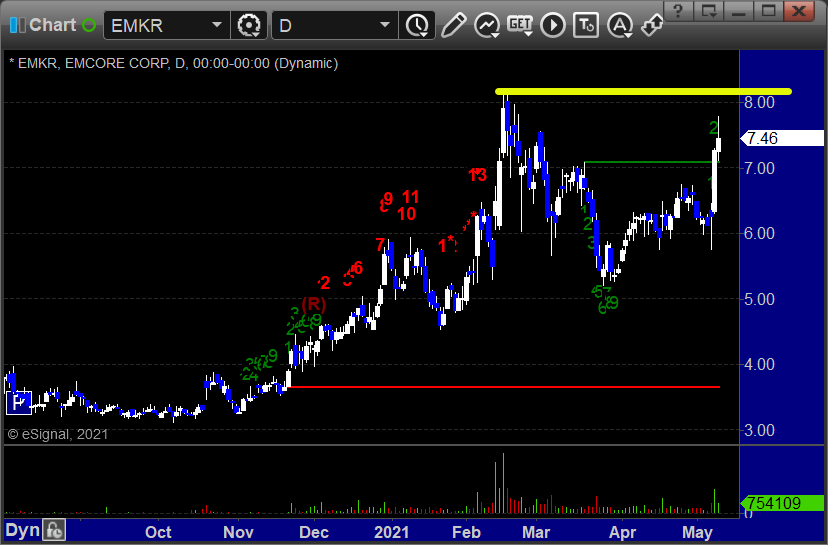Click the blue Chart window icon
Viewport: 828px width, 545px height.
[17, 25]
